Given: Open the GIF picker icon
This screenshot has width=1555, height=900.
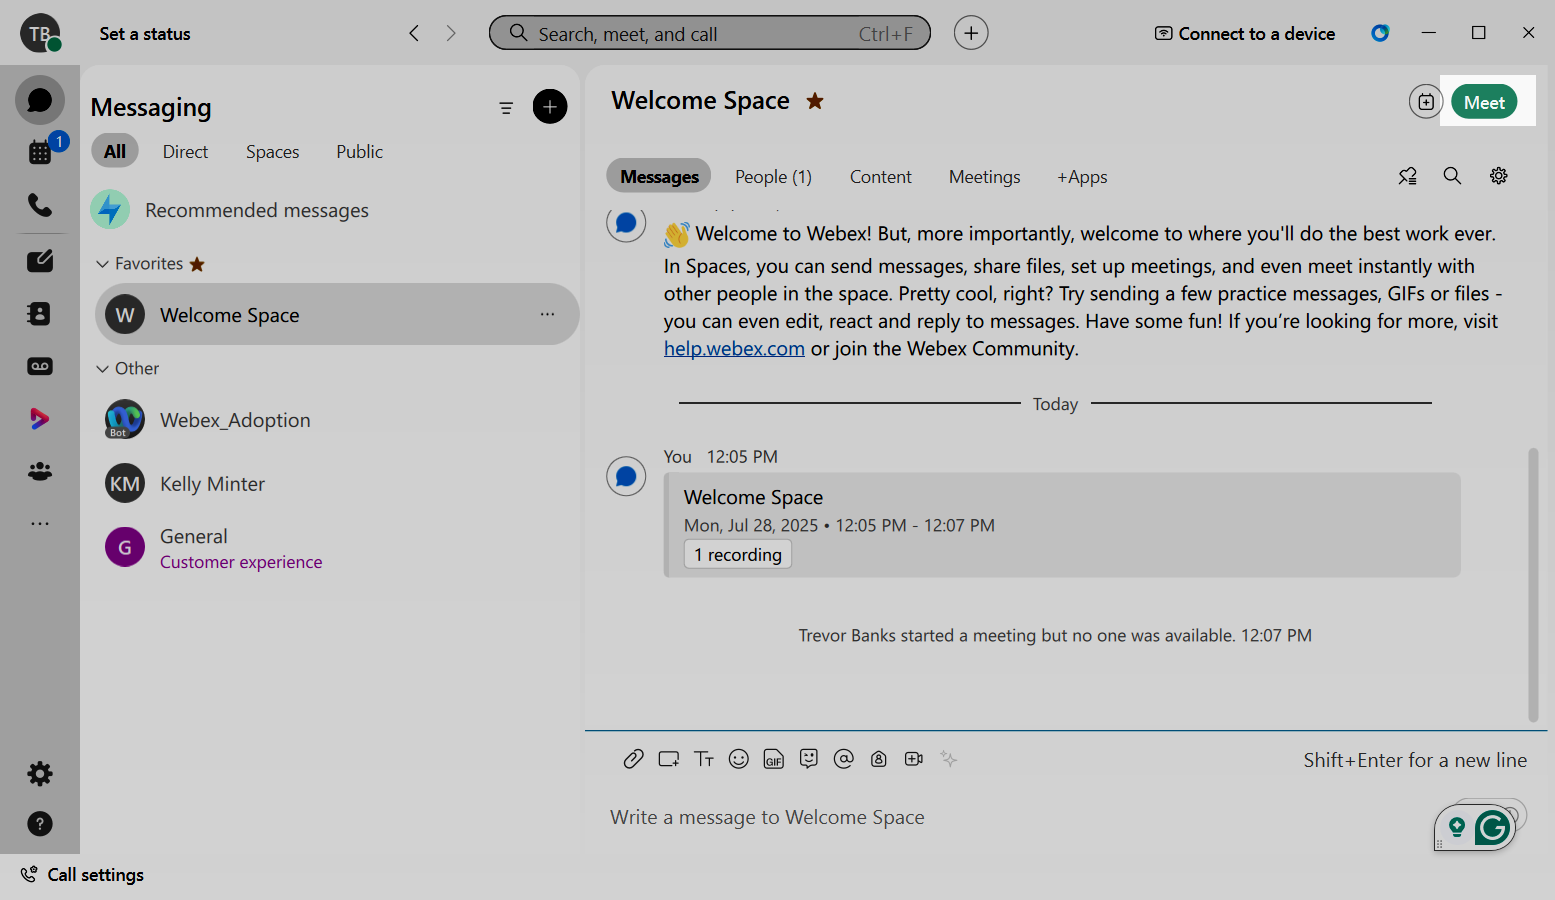Looking at the screenshot, I should pyautogui.click(x=774, y=760).
